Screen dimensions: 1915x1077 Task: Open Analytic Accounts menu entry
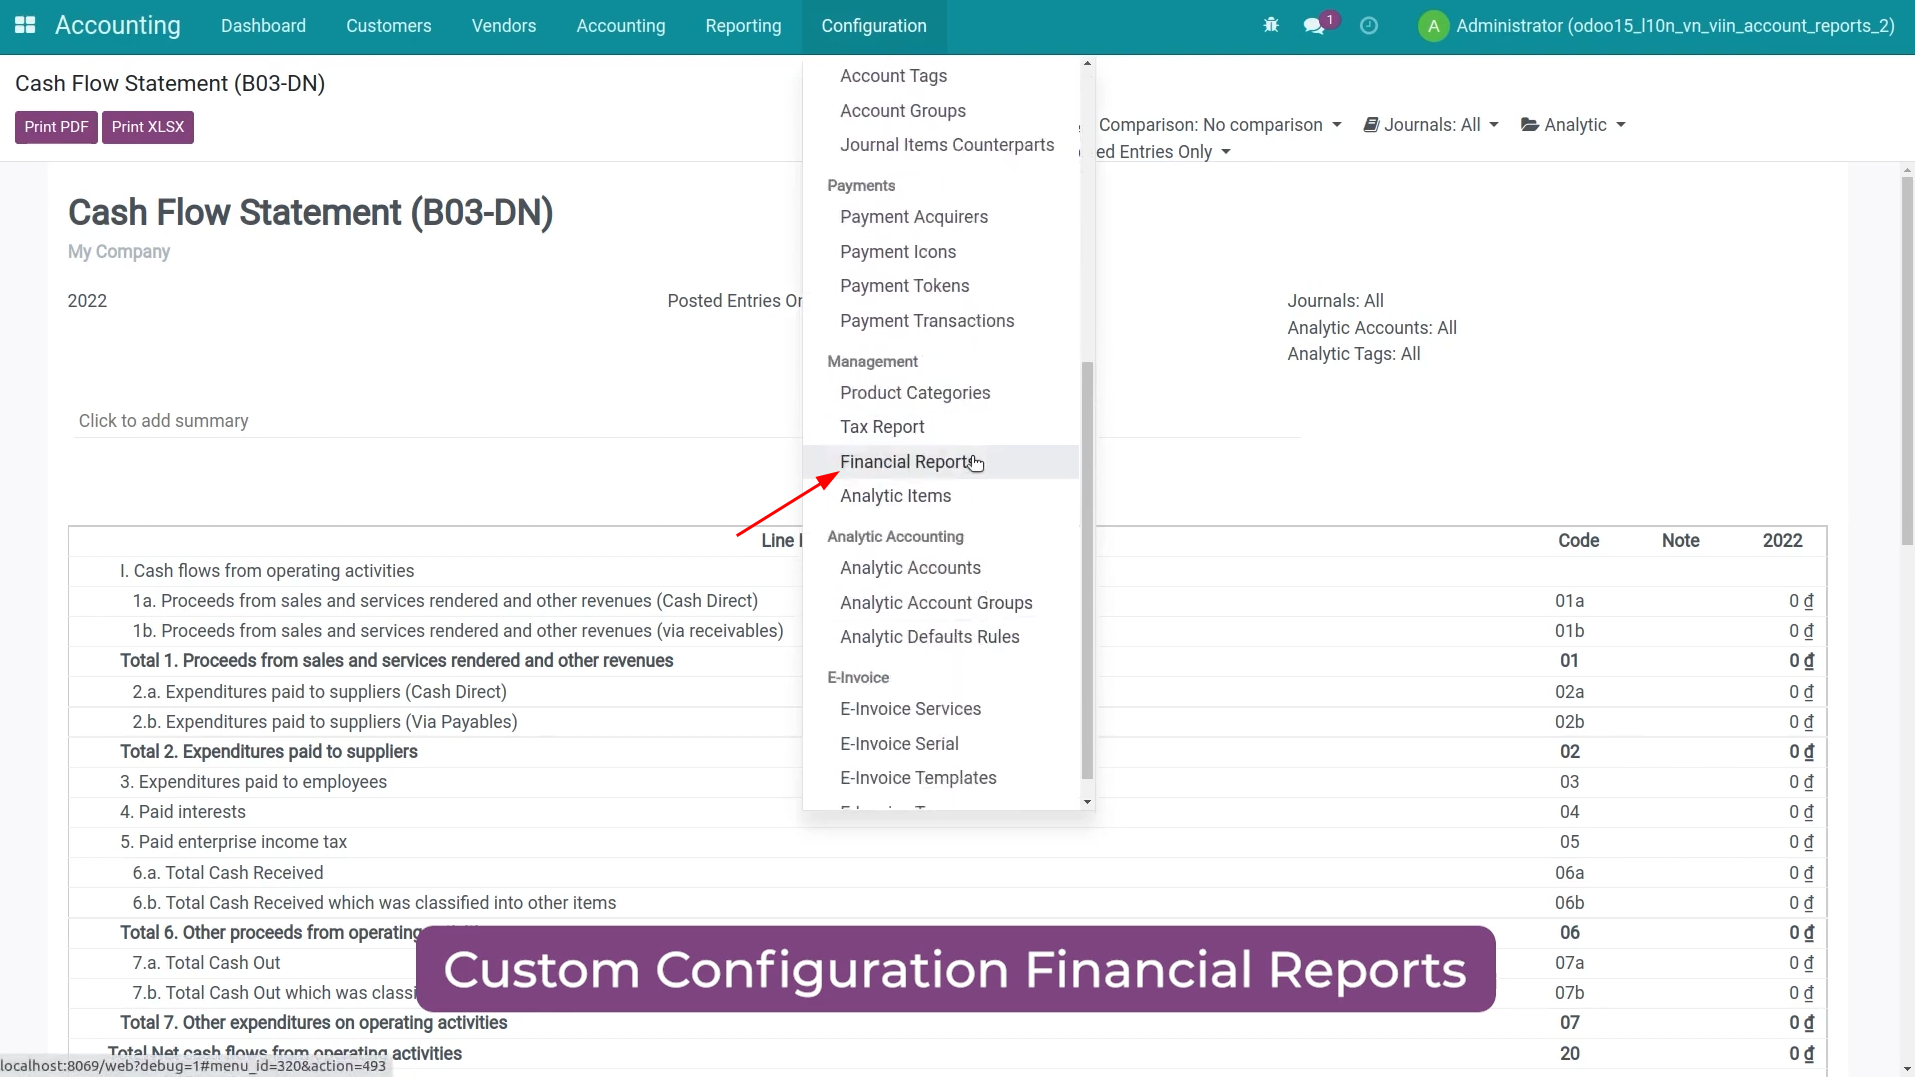910,568
